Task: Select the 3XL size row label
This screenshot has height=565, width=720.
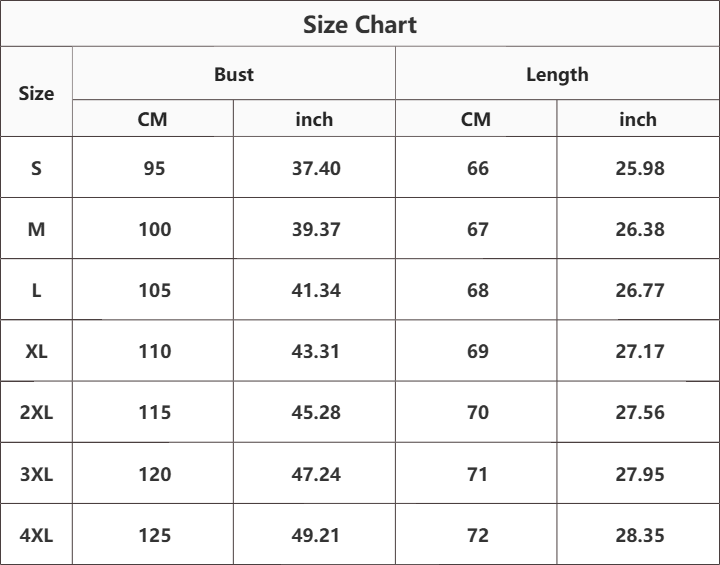Action: [x=36, y=474]
